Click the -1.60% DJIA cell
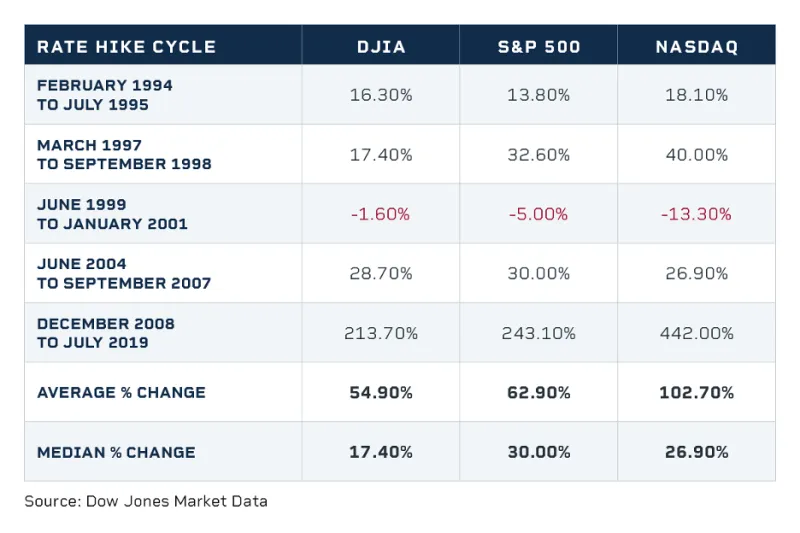Screen dimensions: 800x533 [x=380, y=214]
